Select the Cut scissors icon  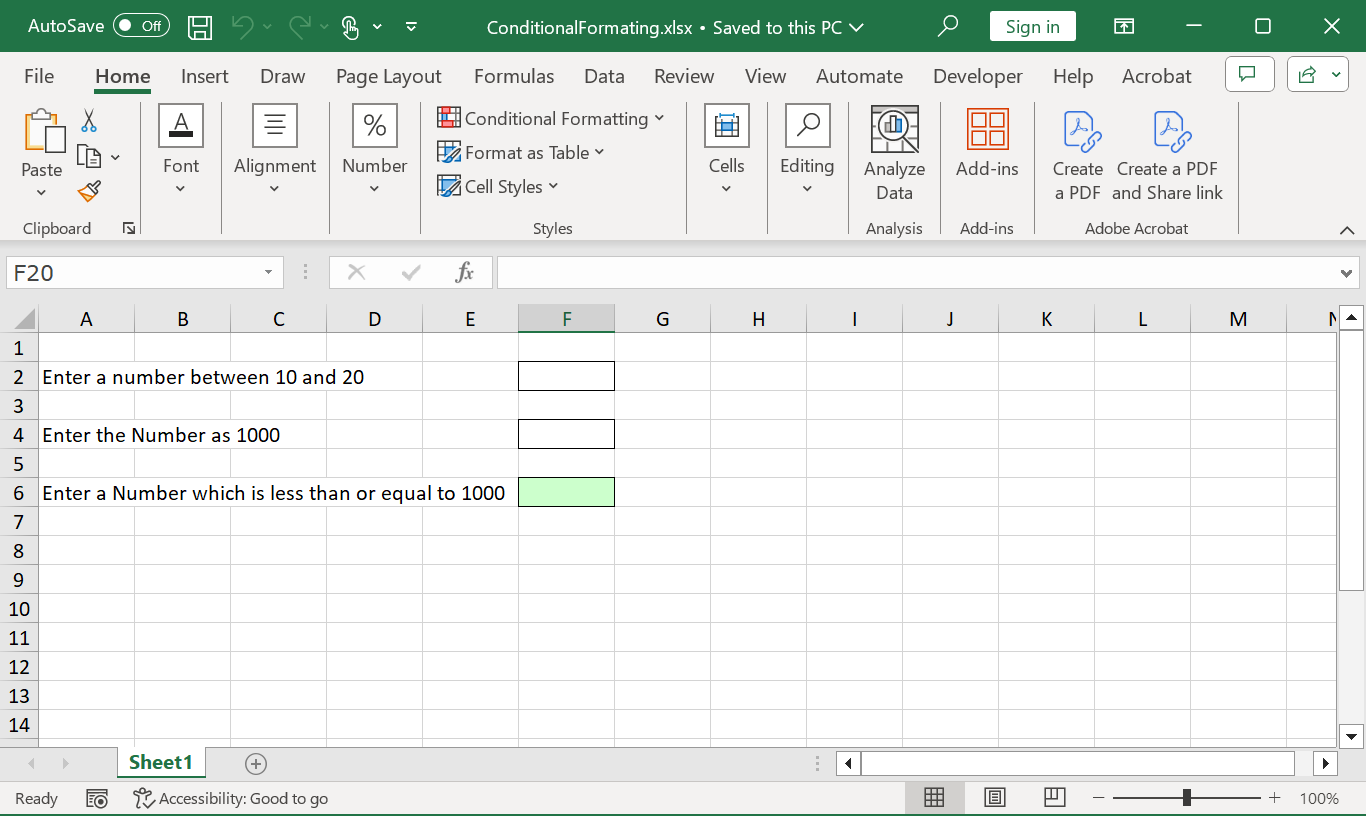[x=88, y=120]
